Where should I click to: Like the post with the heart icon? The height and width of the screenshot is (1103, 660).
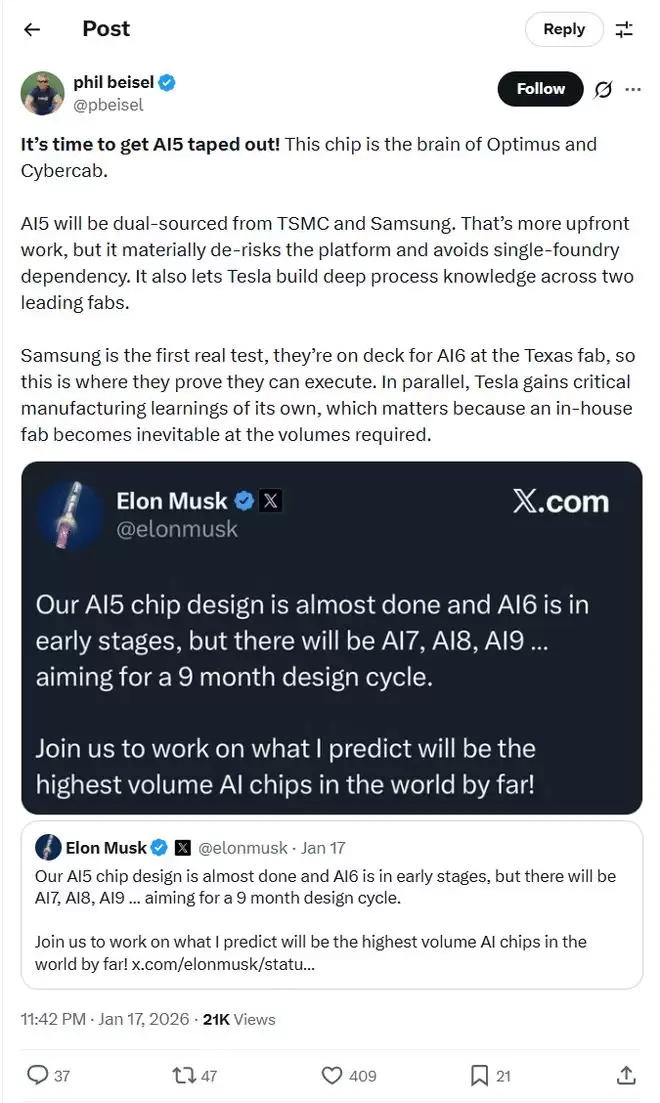point(333,1075)
